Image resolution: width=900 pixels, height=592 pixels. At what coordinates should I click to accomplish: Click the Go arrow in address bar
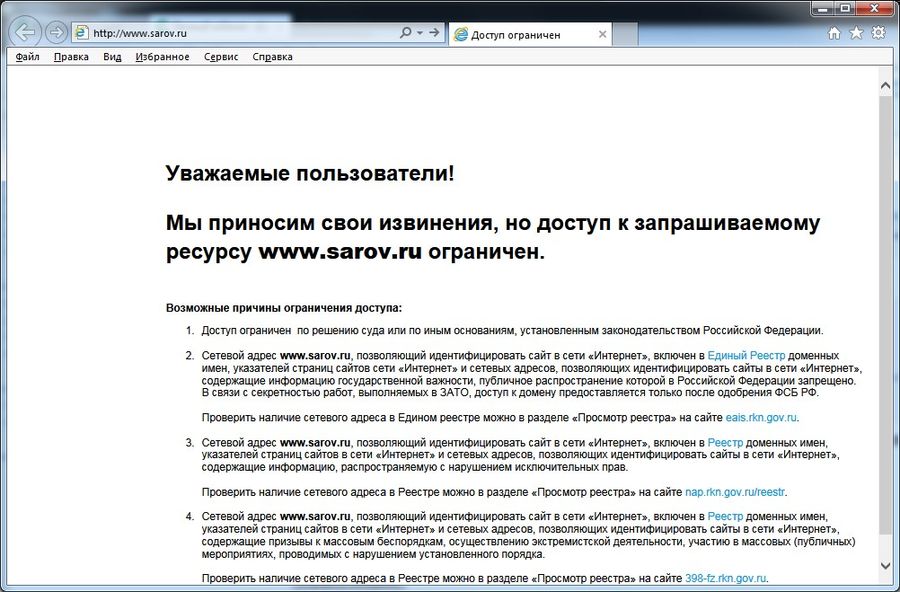(434, 33)
